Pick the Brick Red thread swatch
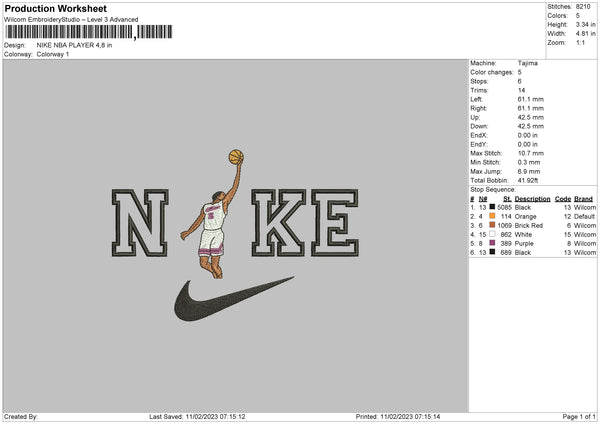This screenshot has height=424, width=600. click(x=492, y=225)
